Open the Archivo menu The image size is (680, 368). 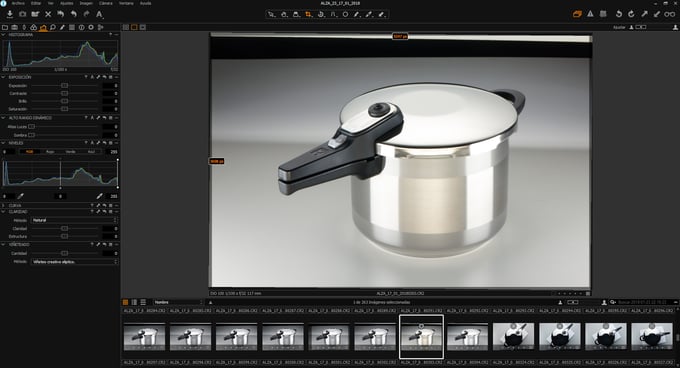tap(18, 3)
